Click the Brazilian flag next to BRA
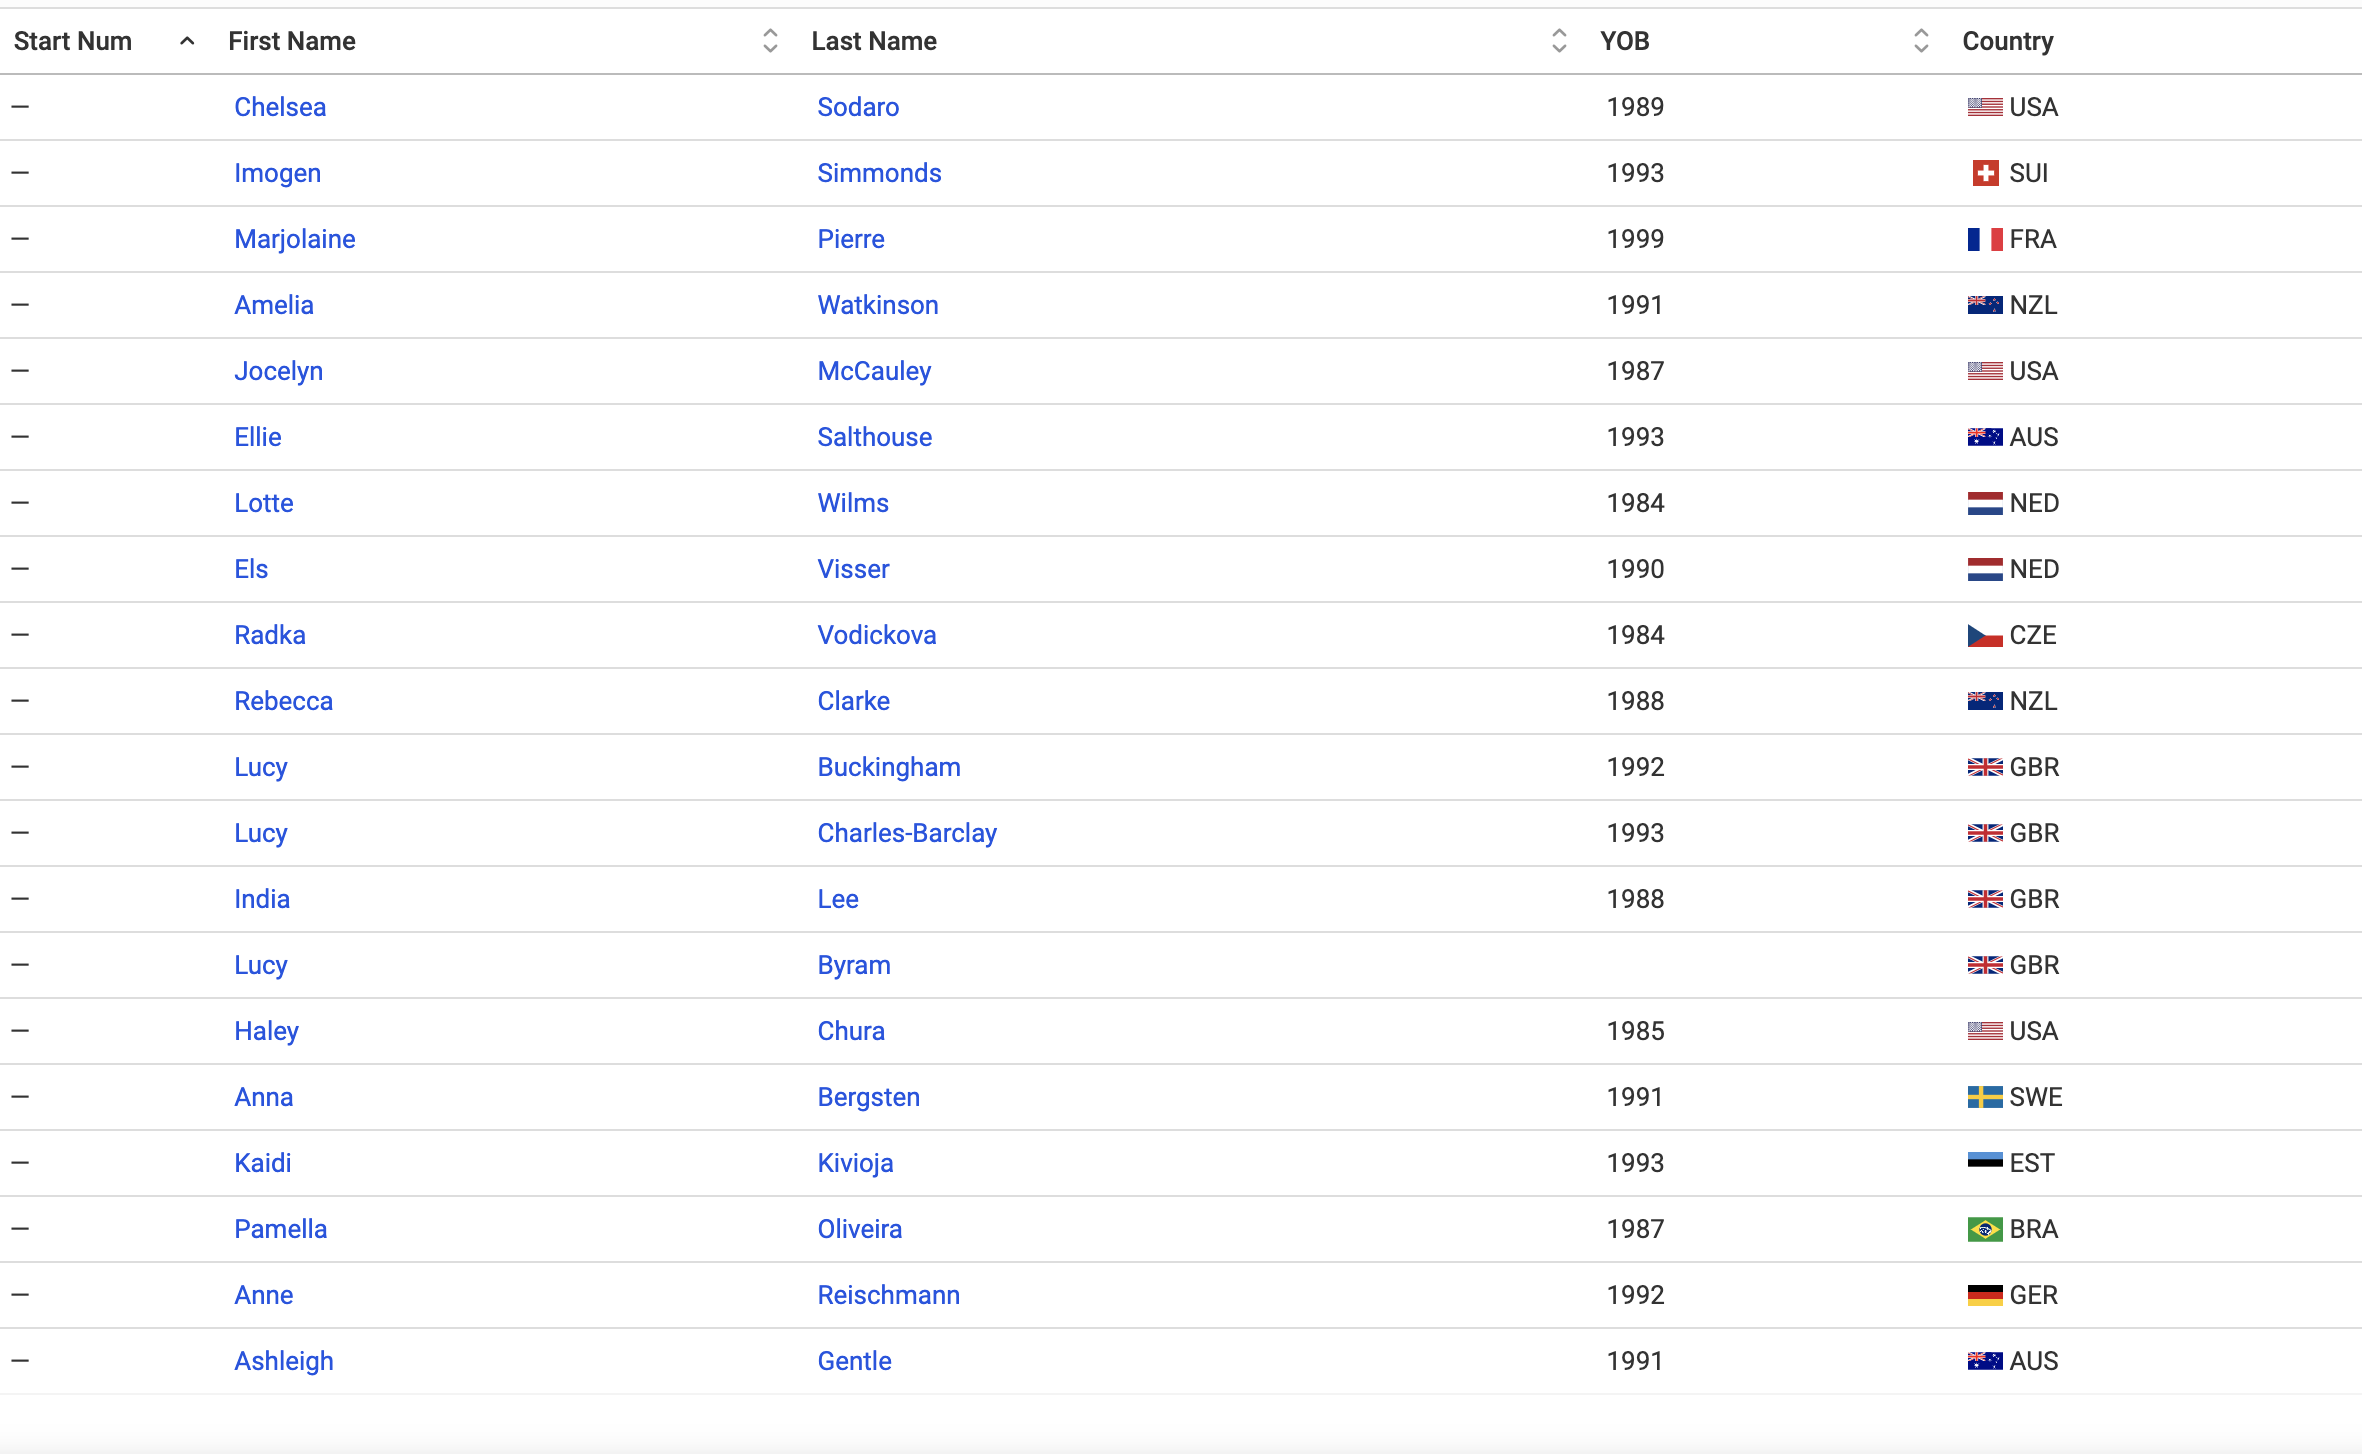The image size is (2362, 1454). tap(1984, 1229)
